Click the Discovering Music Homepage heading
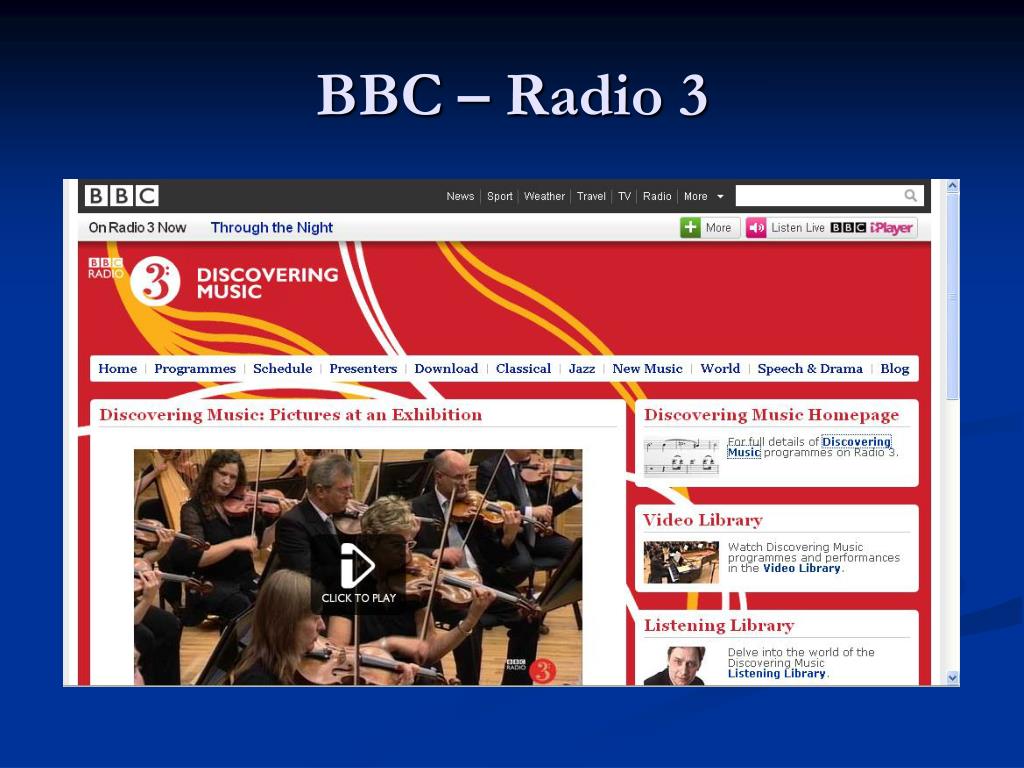The height and width of the screenshot is (768, 1024). 771,415
